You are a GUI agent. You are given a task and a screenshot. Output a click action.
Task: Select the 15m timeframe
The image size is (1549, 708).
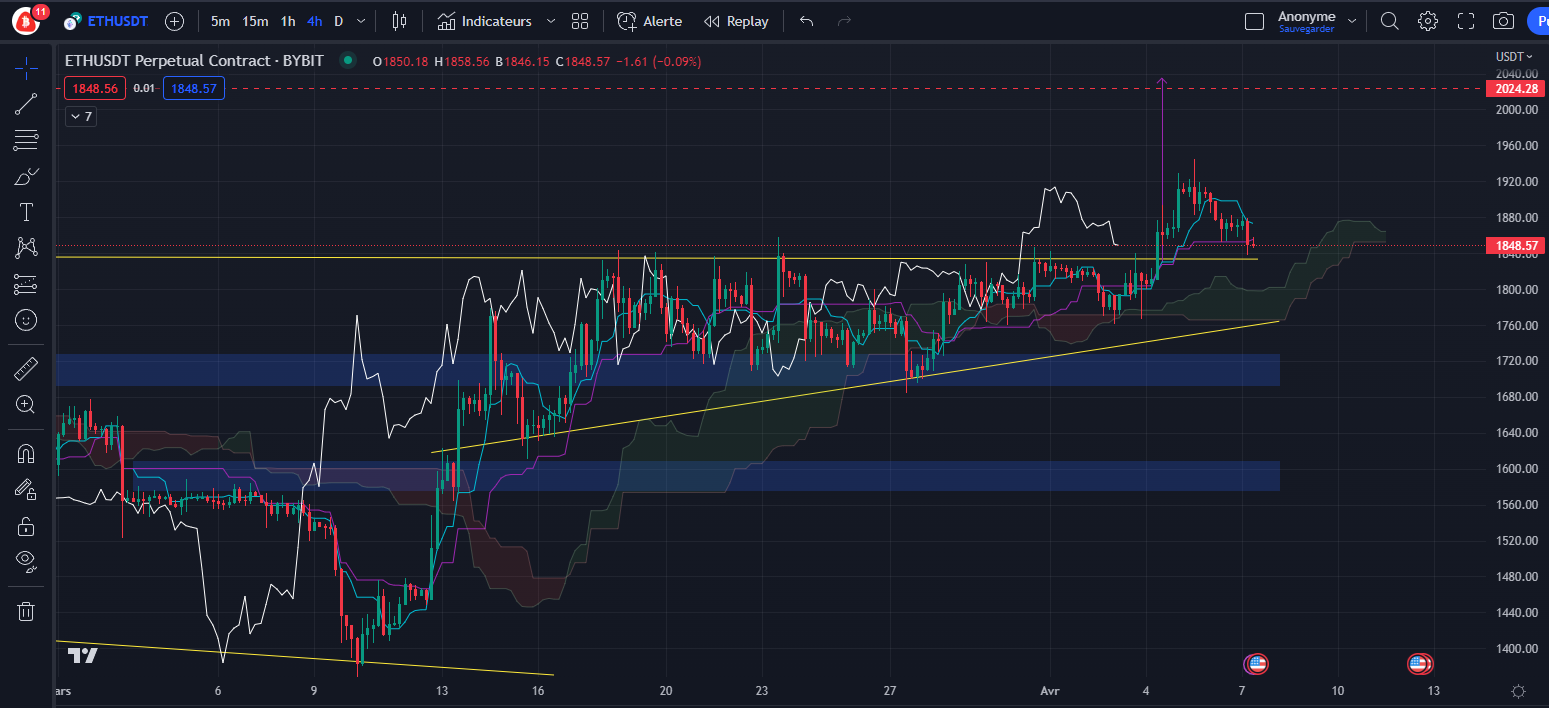[255, 21]
